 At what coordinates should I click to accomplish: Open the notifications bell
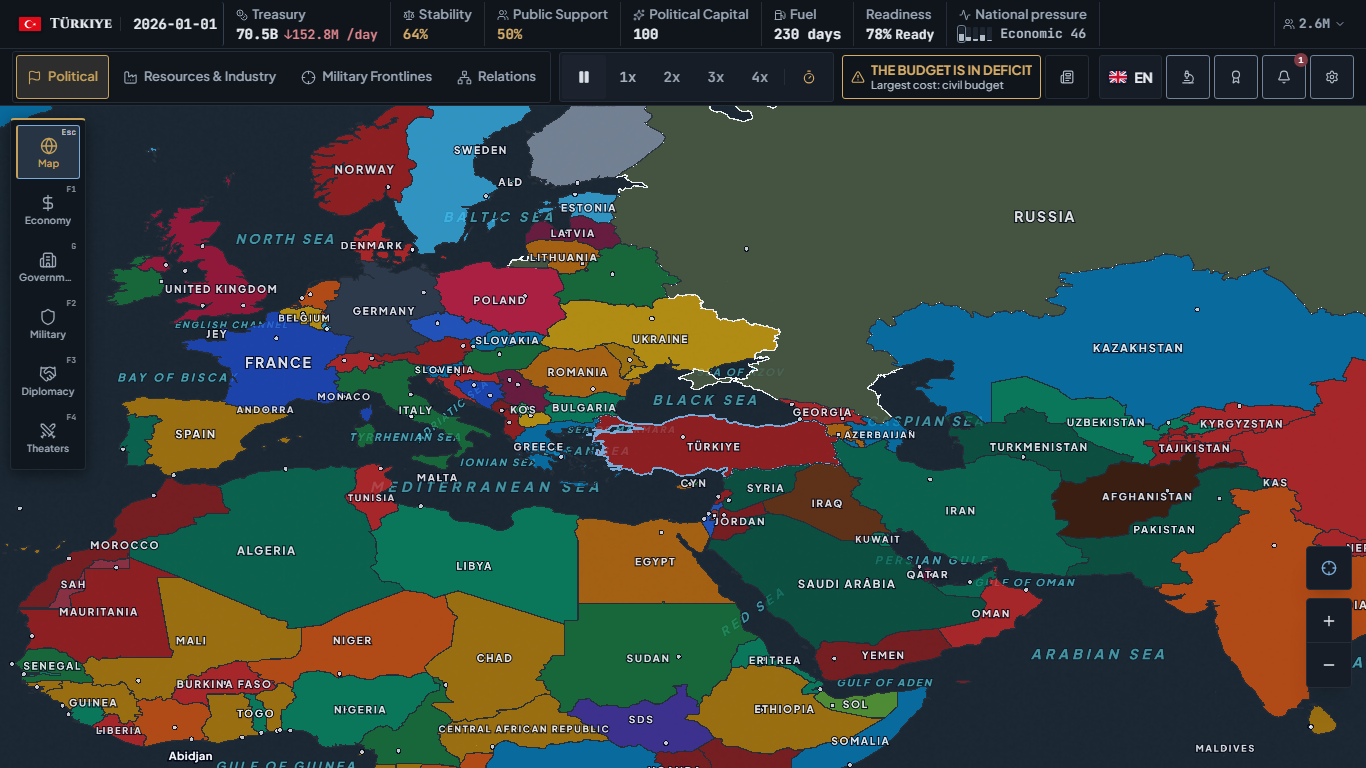pyautogui.click(x=1284, y=77)
